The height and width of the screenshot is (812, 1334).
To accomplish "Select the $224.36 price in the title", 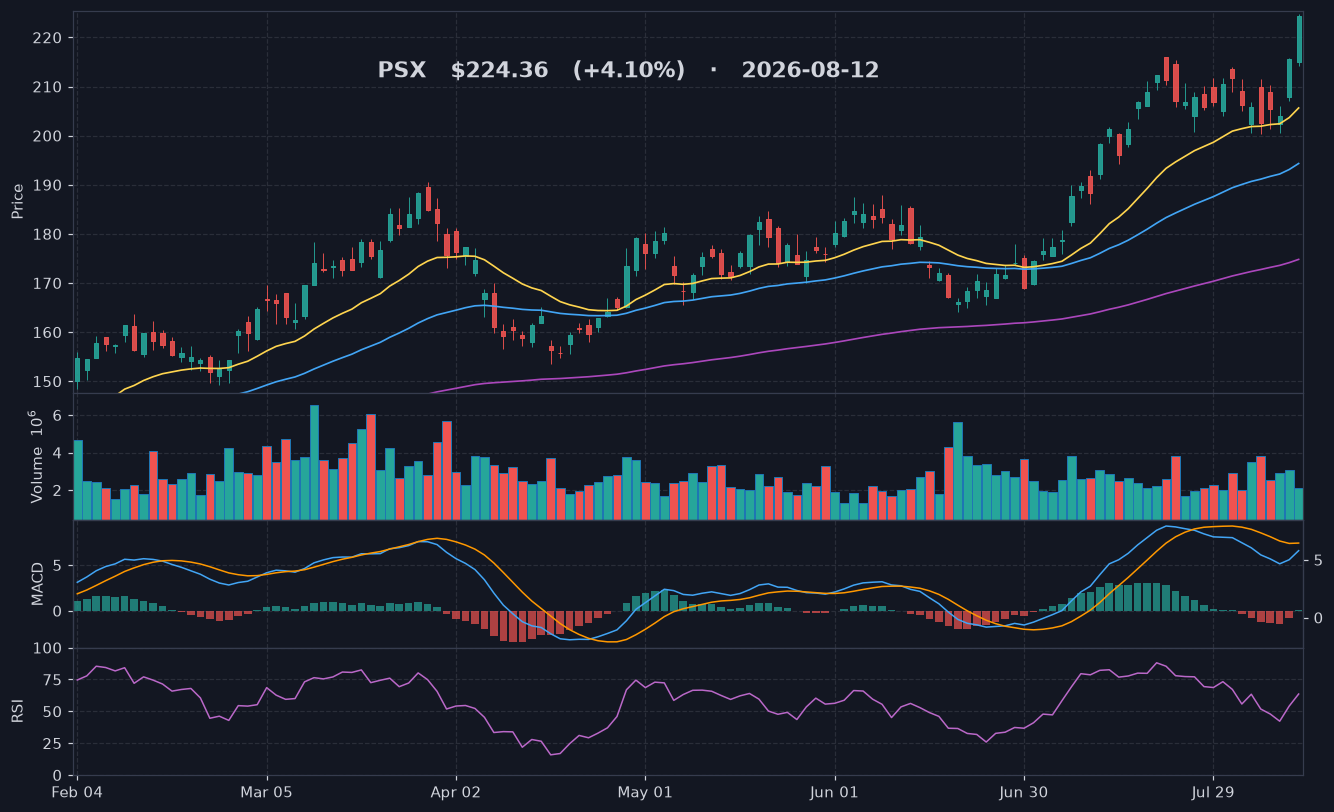I will coord(499,71).
